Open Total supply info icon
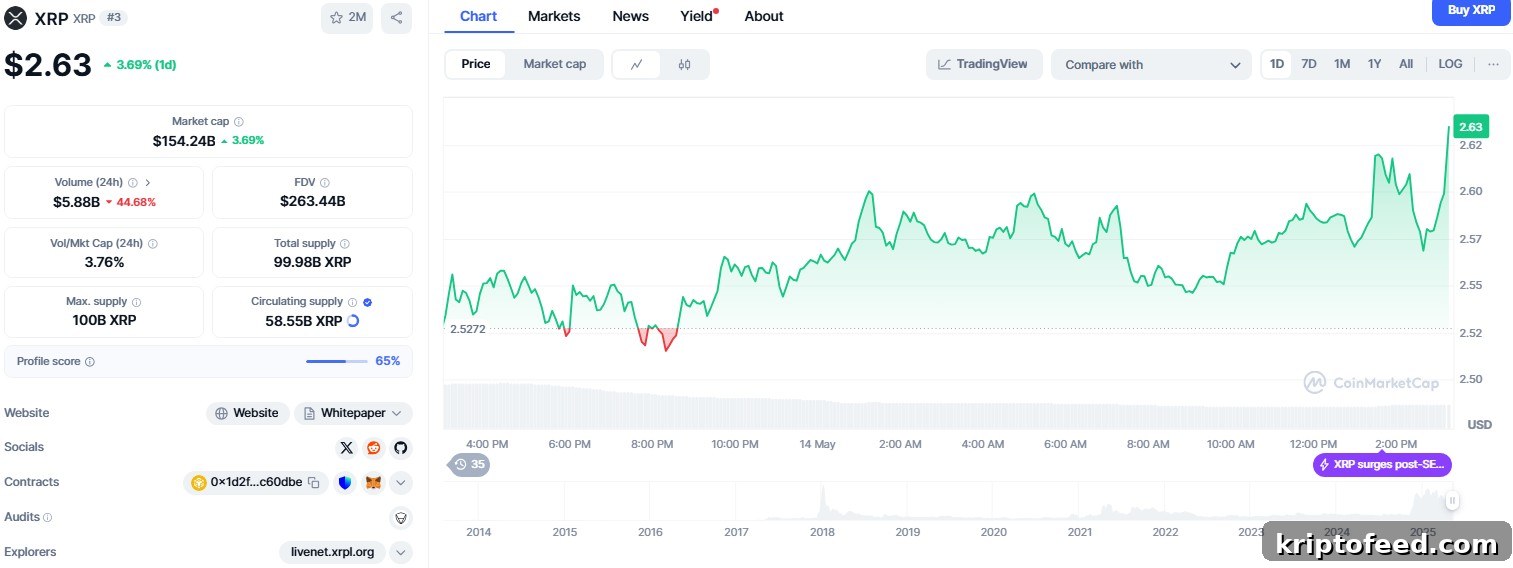1513x568 pixels. [x=345, y=244]
